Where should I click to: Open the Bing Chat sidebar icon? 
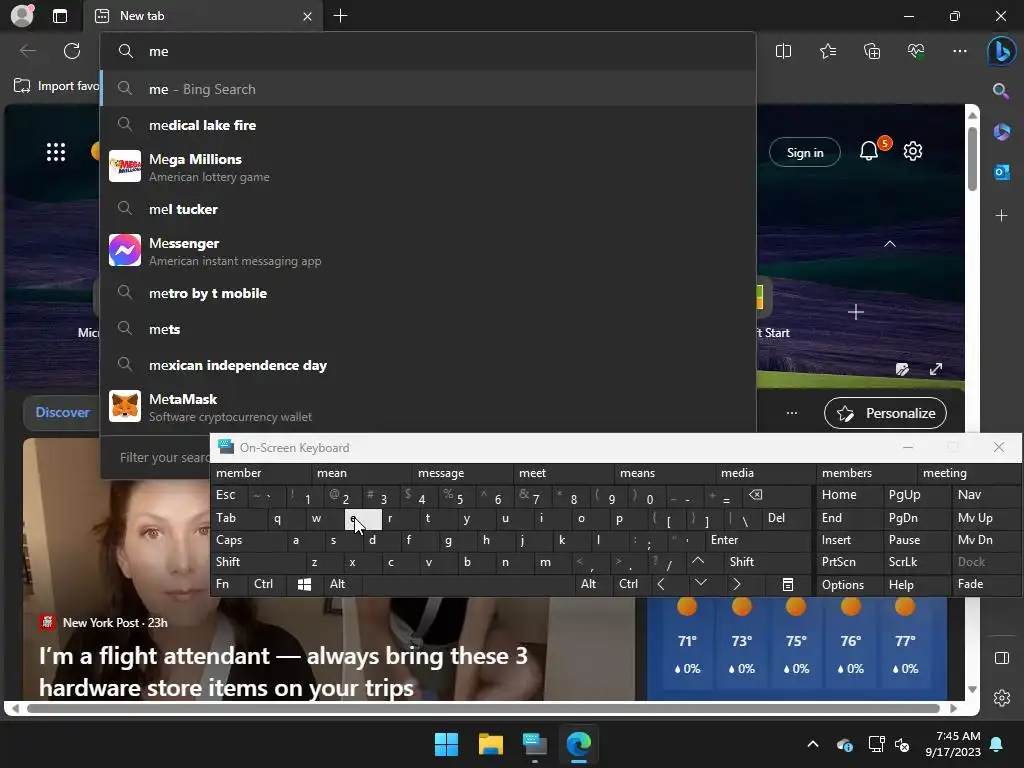tap(1001, 52)
